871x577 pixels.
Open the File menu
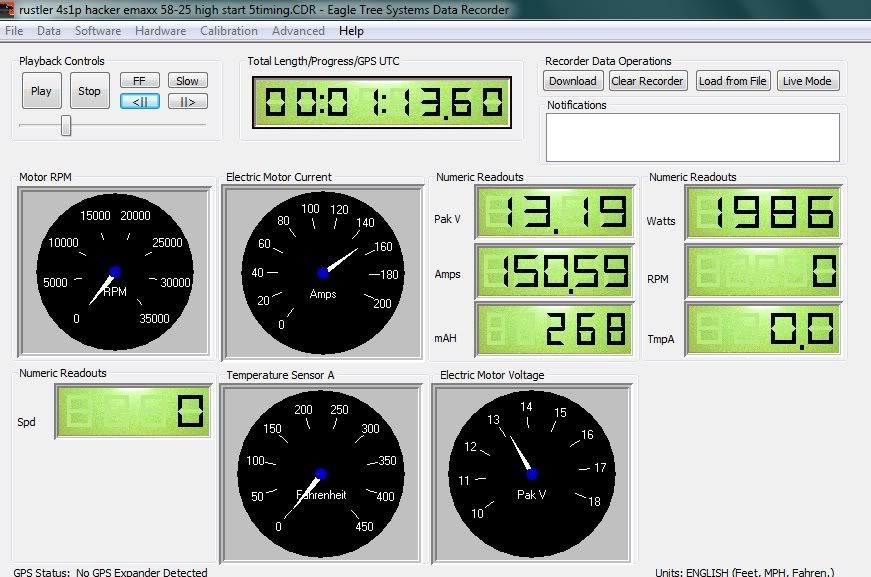[x=14, y=31]
